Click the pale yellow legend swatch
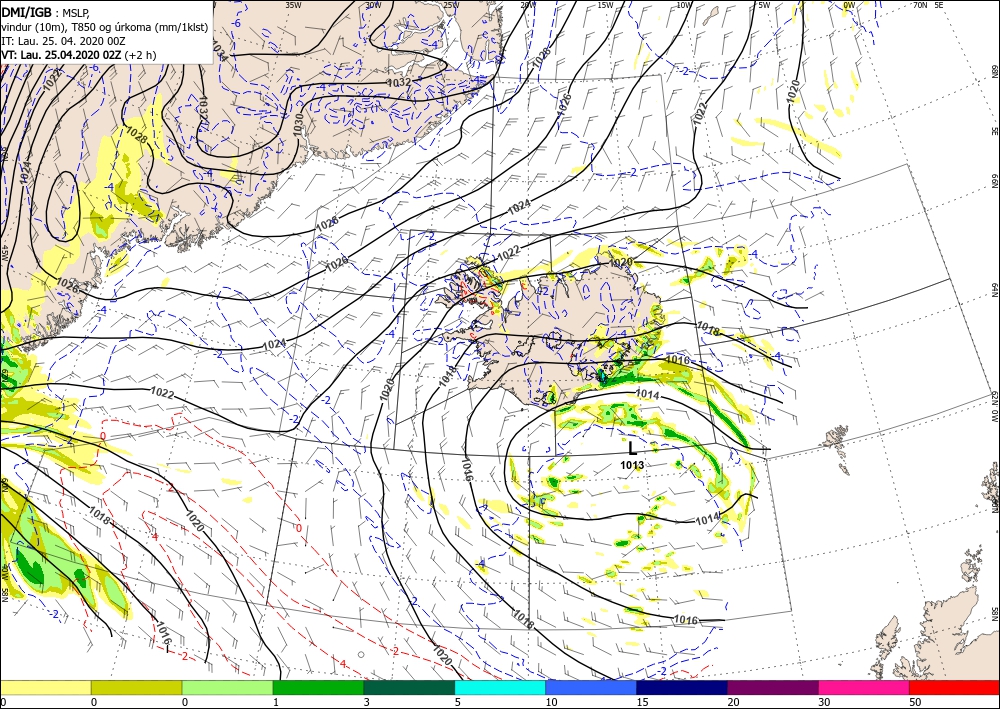 pos(46,687)
